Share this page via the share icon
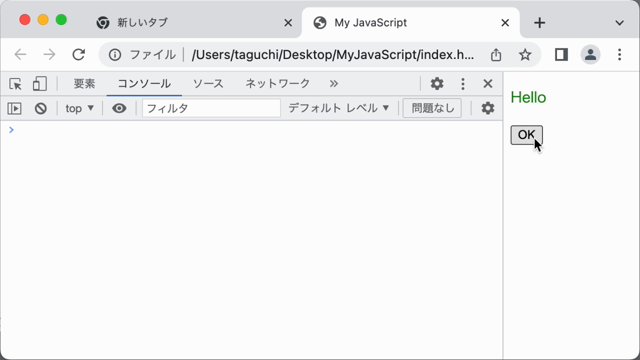 coord(496,54)
